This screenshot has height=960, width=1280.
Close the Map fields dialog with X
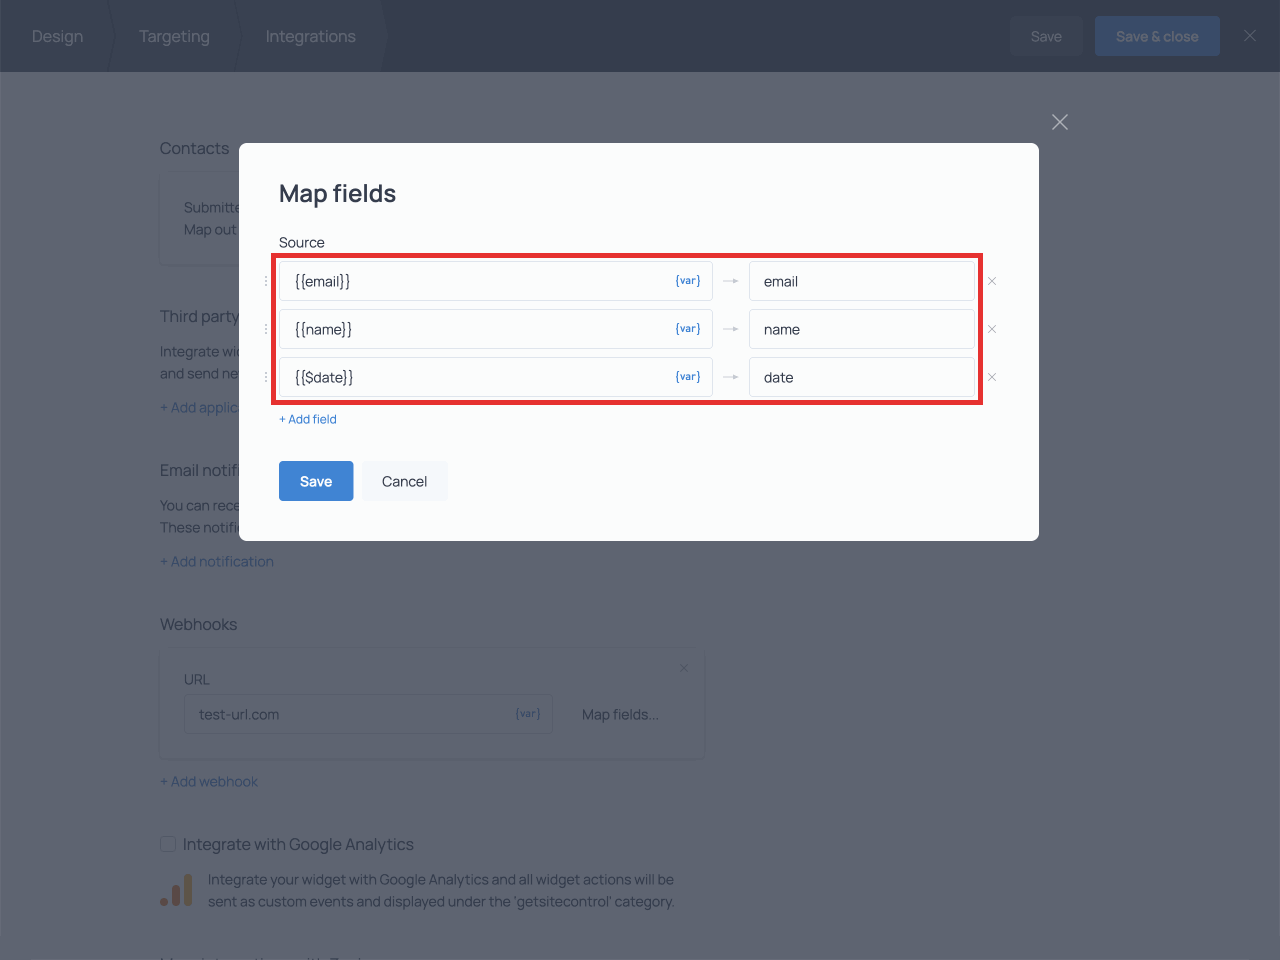pos(1060,122)
